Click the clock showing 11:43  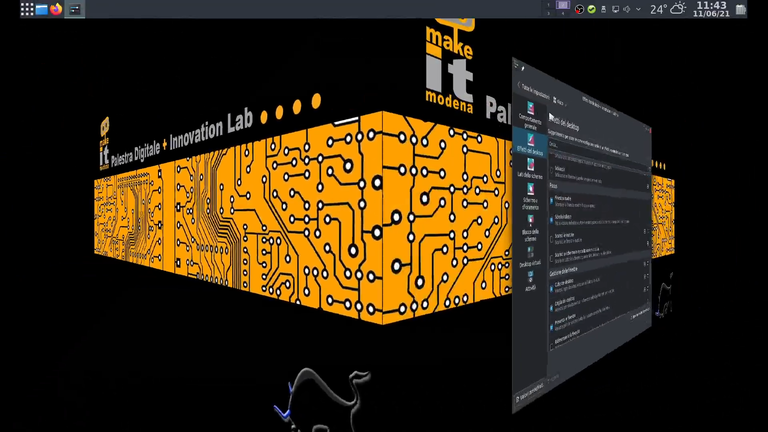pos(711,9)
